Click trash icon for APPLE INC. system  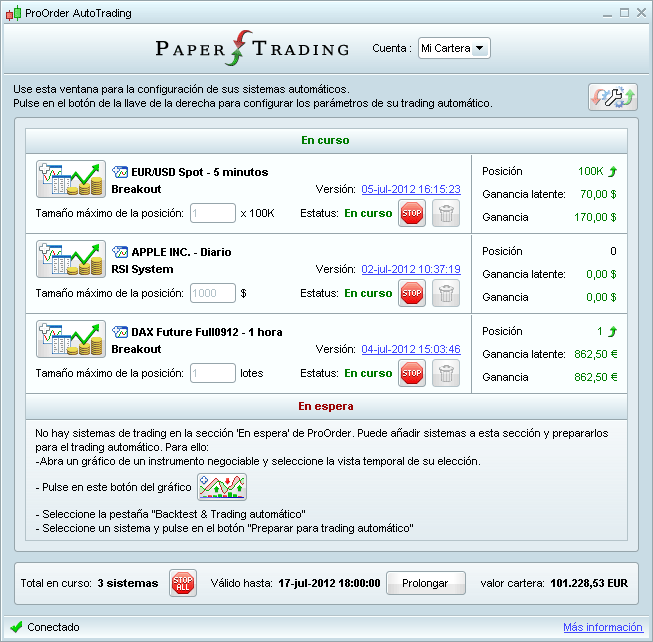point(446,293)
